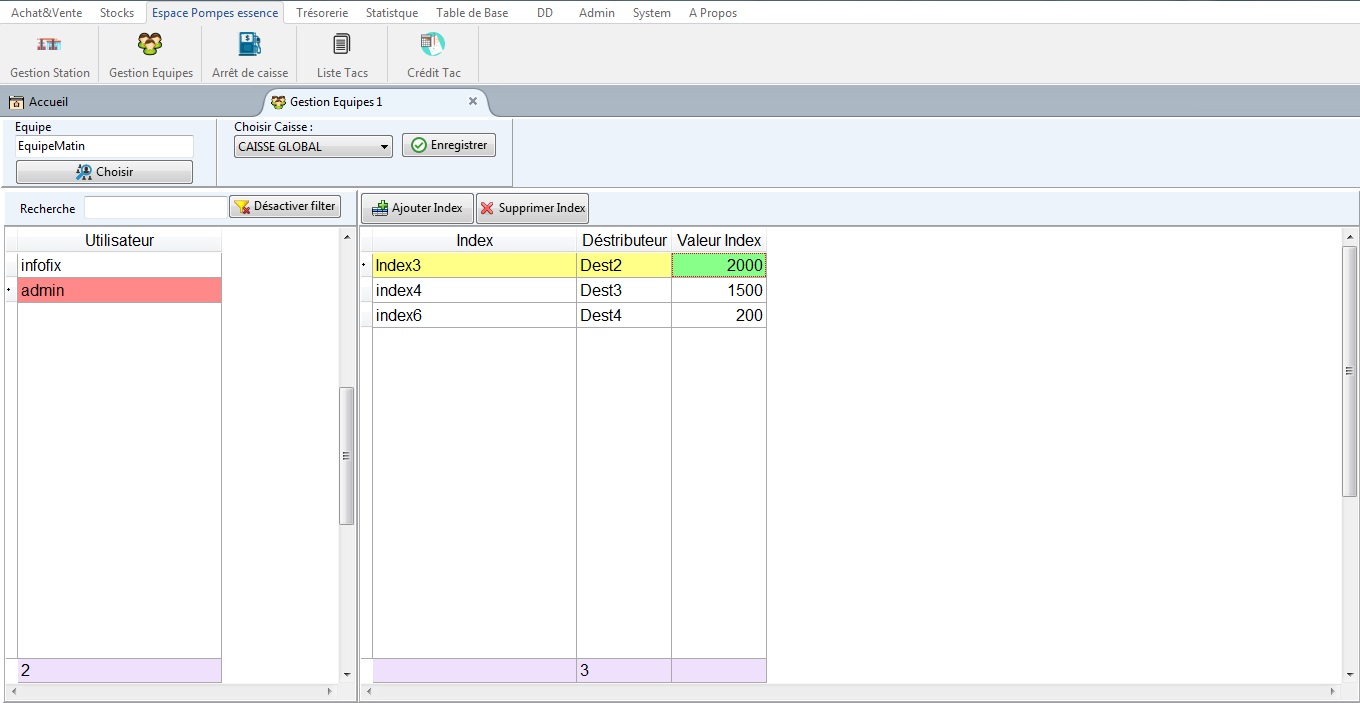Click Ajouter Index button
The width and height of the screenshot is (1360, 703).
point(417,208)
